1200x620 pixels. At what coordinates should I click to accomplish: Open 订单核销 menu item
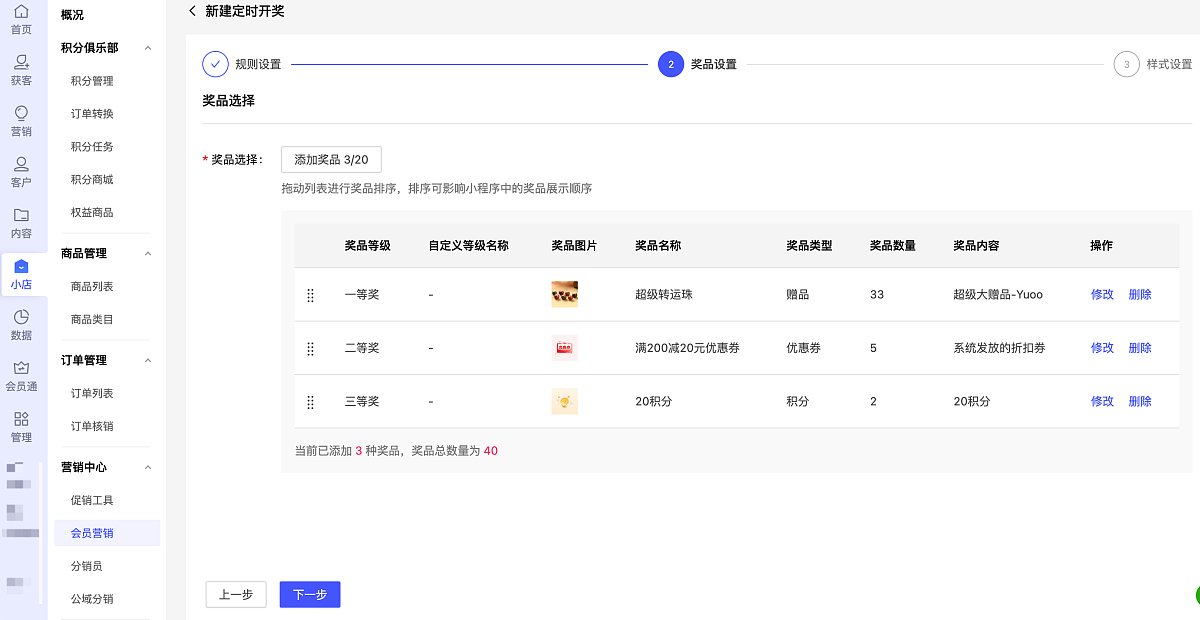[x=92, y=426]
